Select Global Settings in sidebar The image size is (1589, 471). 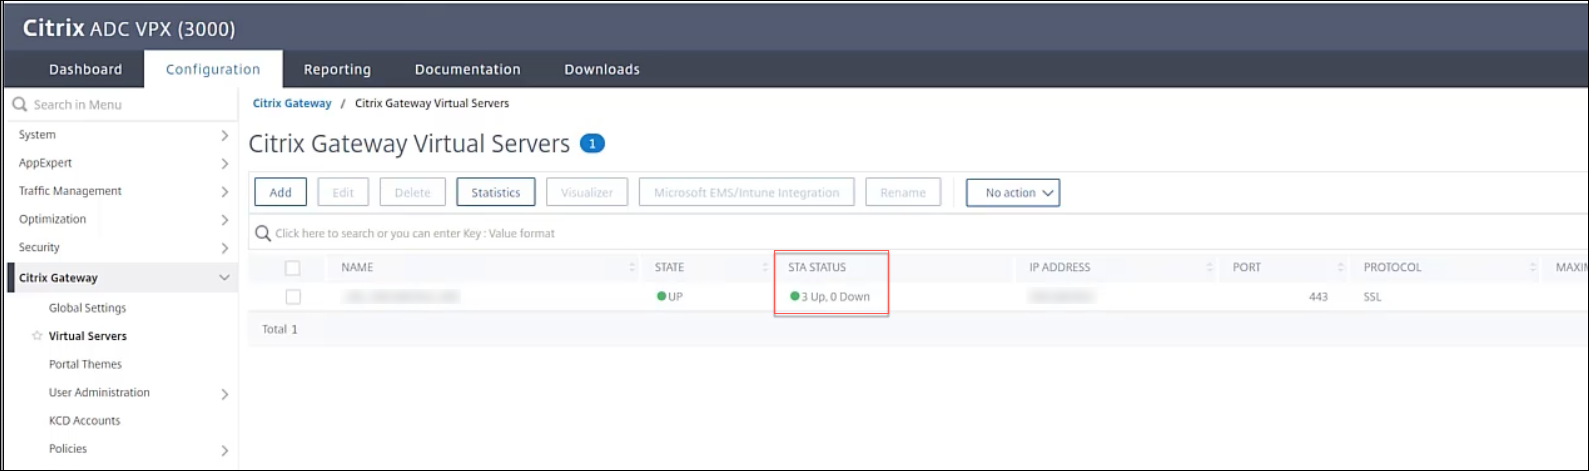87,308
